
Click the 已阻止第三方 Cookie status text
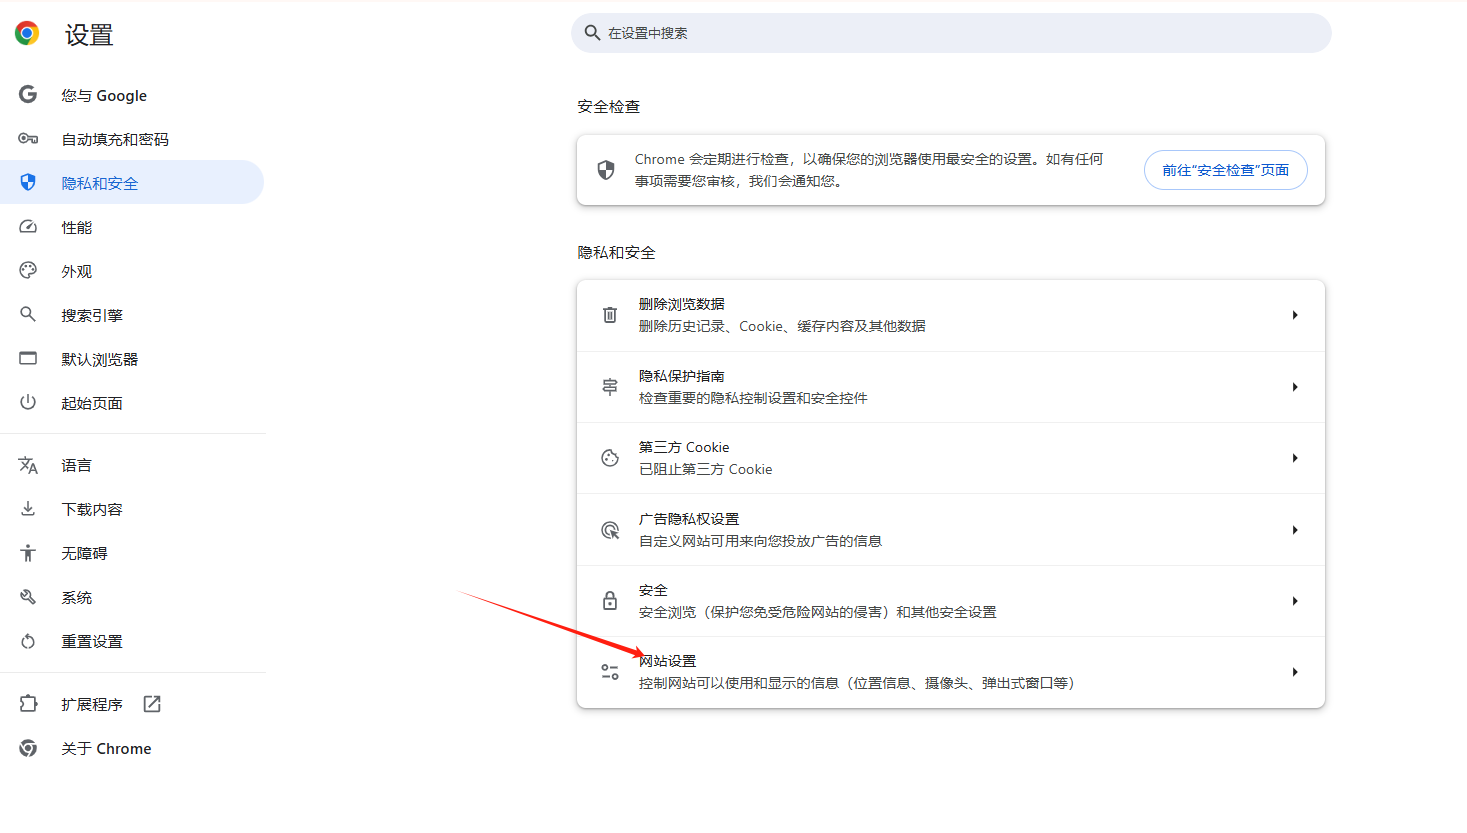point(706,469)
